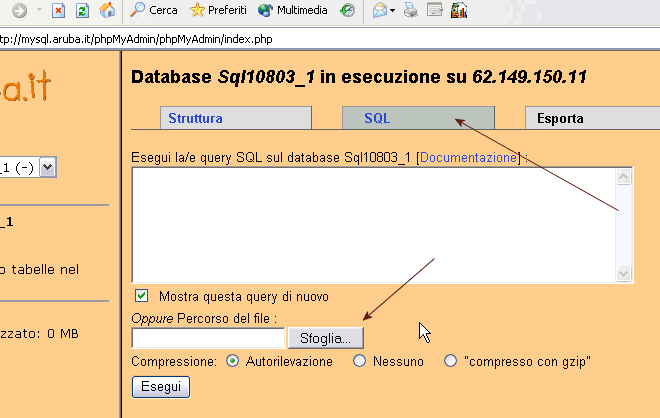The image size is (660, 418).
Task: Open the Multimedia panel
Action: click(x=292, y=11)
